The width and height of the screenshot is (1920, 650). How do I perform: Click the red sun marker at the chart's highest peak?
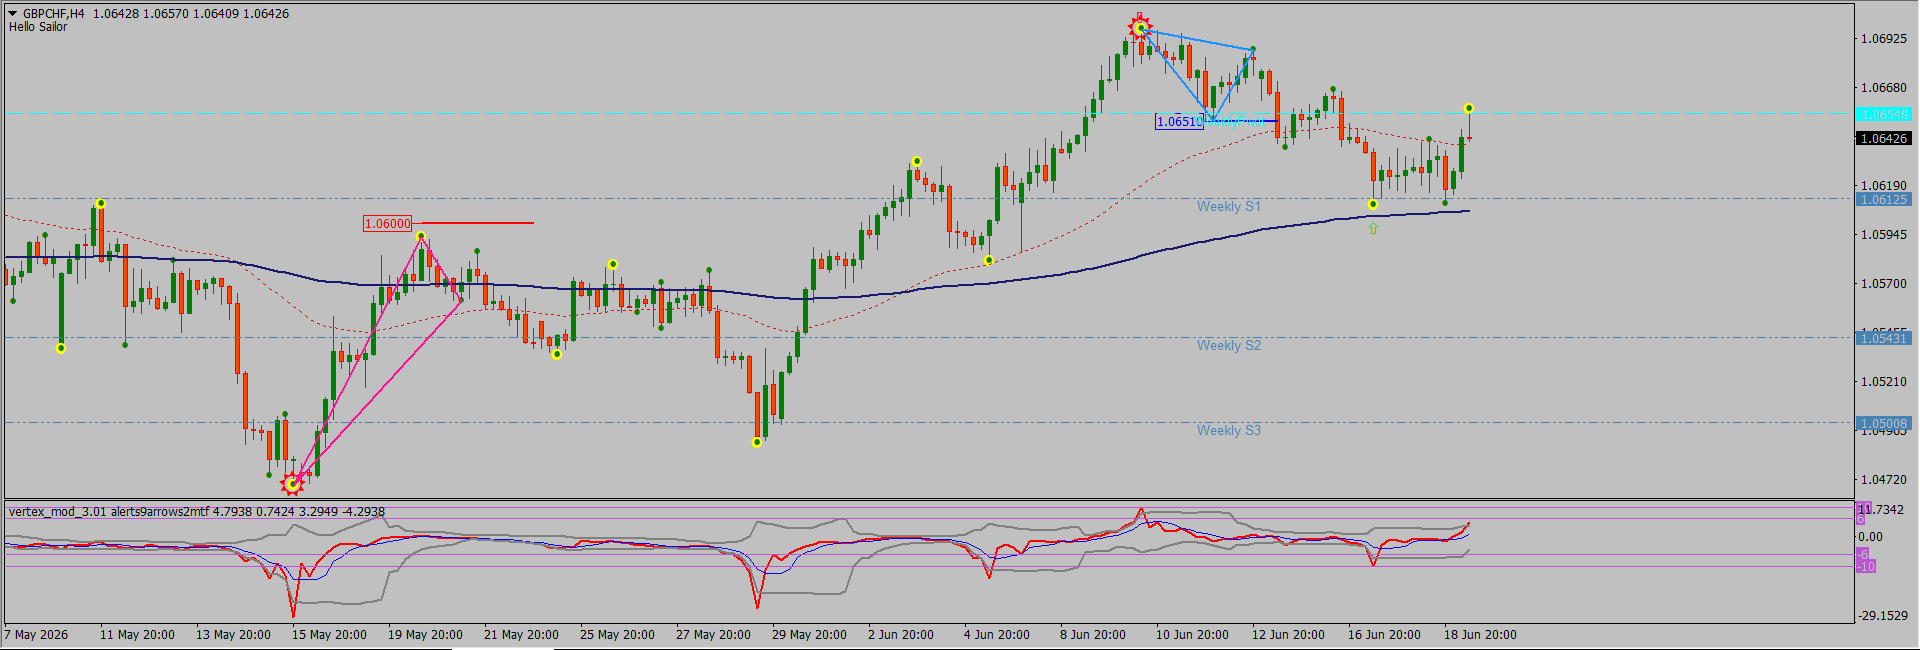click(x=1139, y=27)
